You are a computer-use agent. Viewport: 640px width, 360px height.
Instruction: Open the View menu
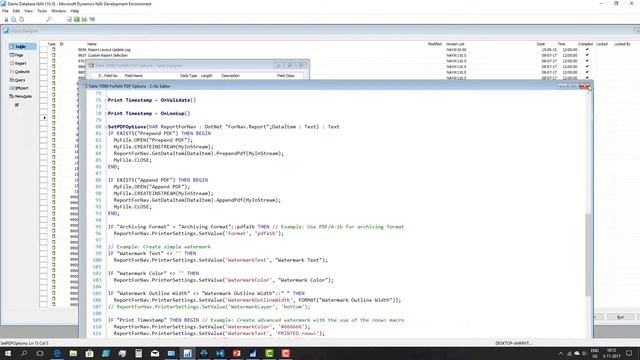[29, 11]
